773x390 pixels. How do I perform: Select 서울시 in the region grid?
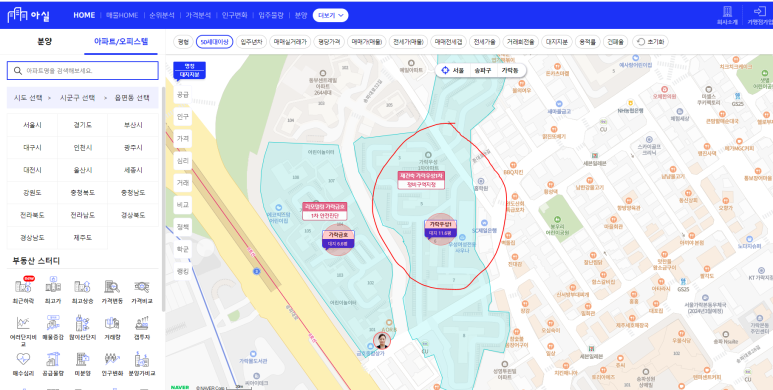(33, 125)
